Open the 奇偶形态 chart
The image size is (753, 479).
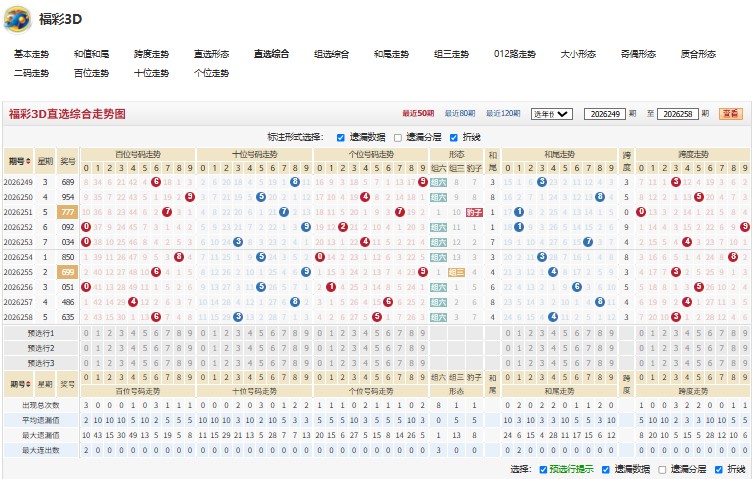(x=638, y=54)
